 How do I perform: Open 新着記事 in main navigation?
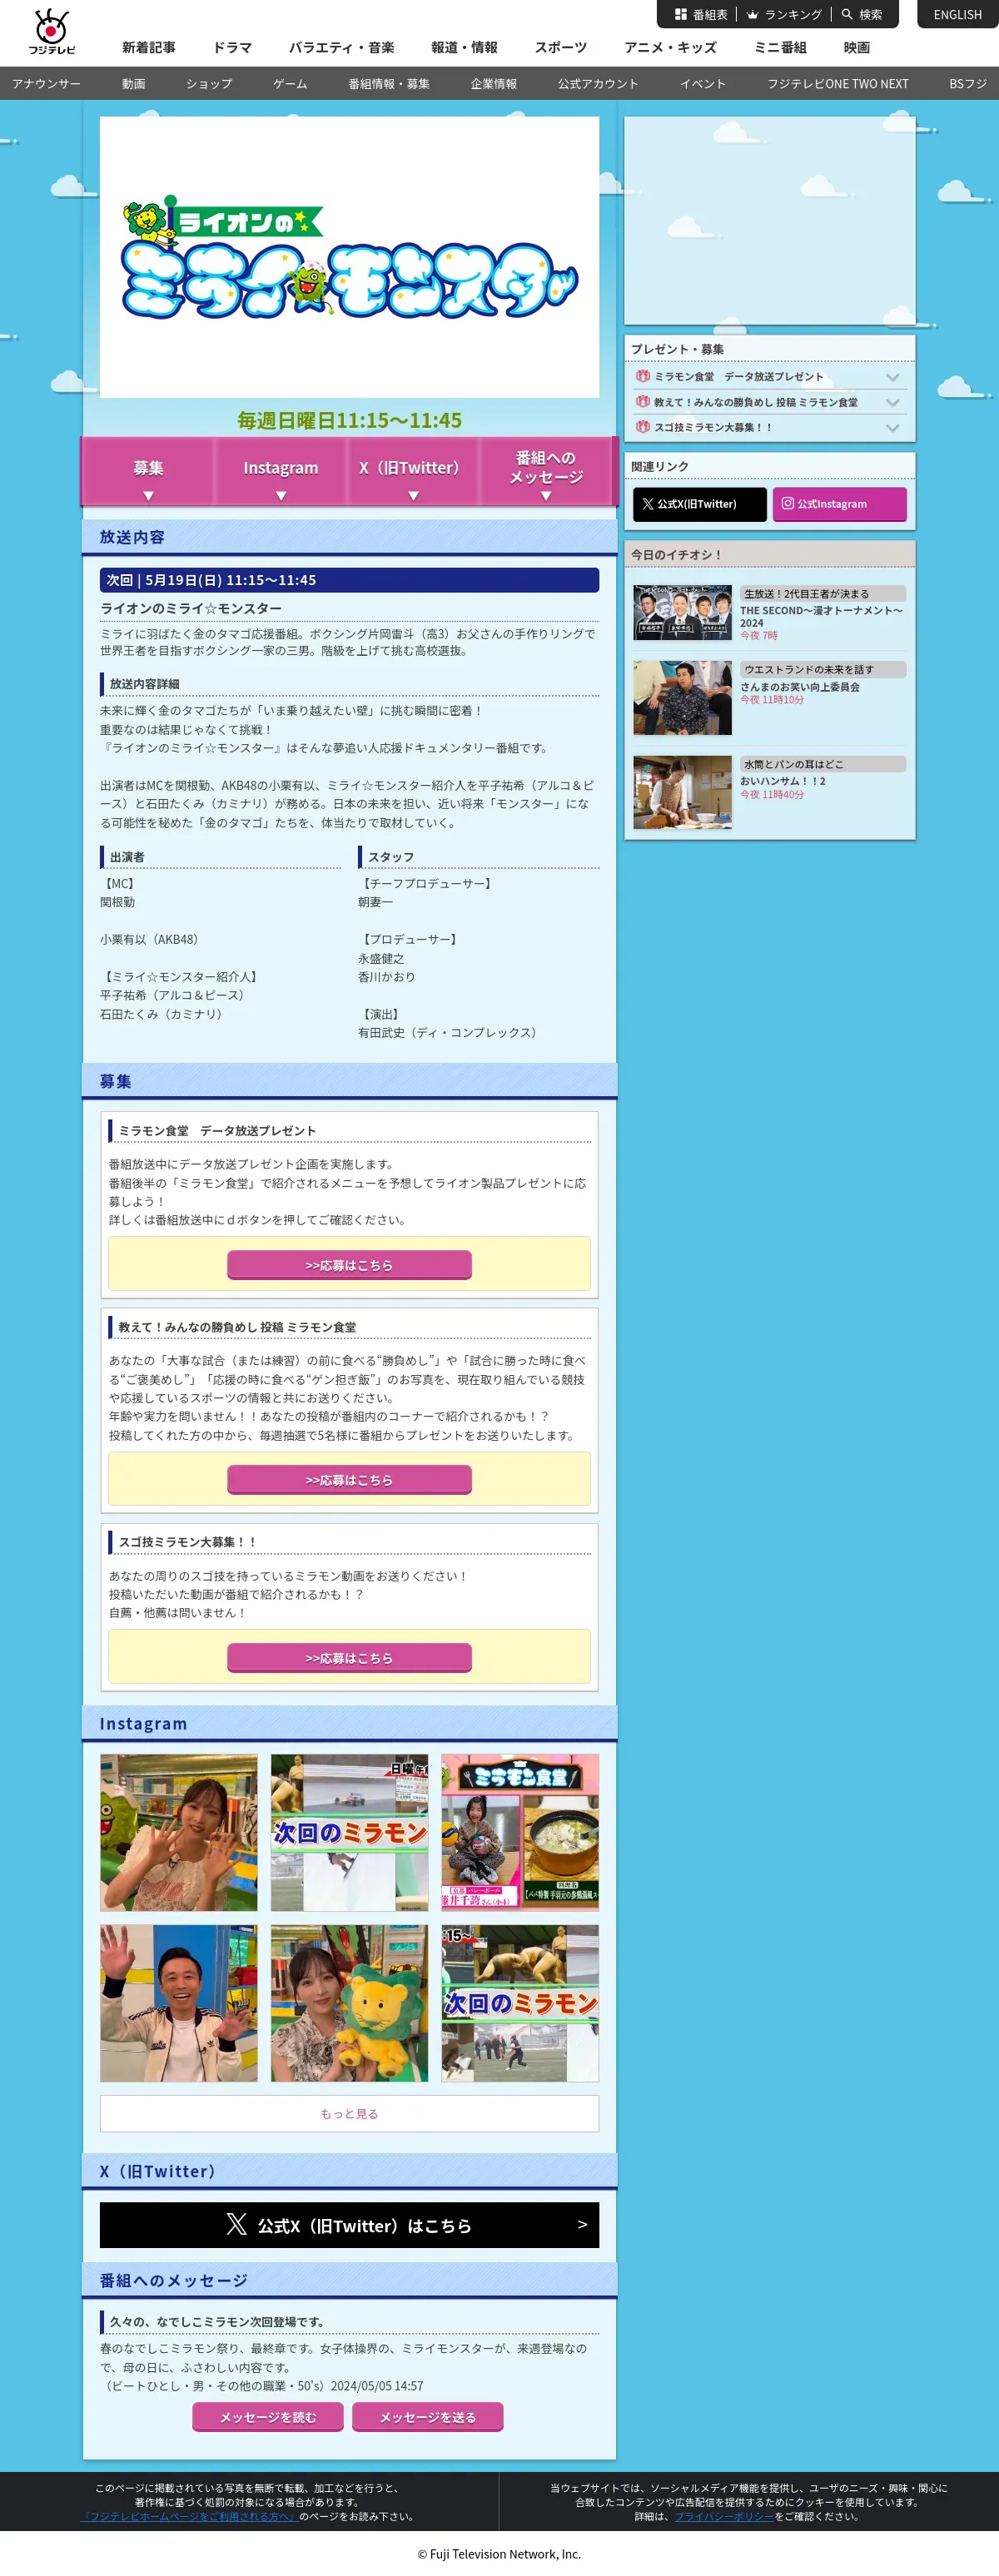(x=148, y=47)
